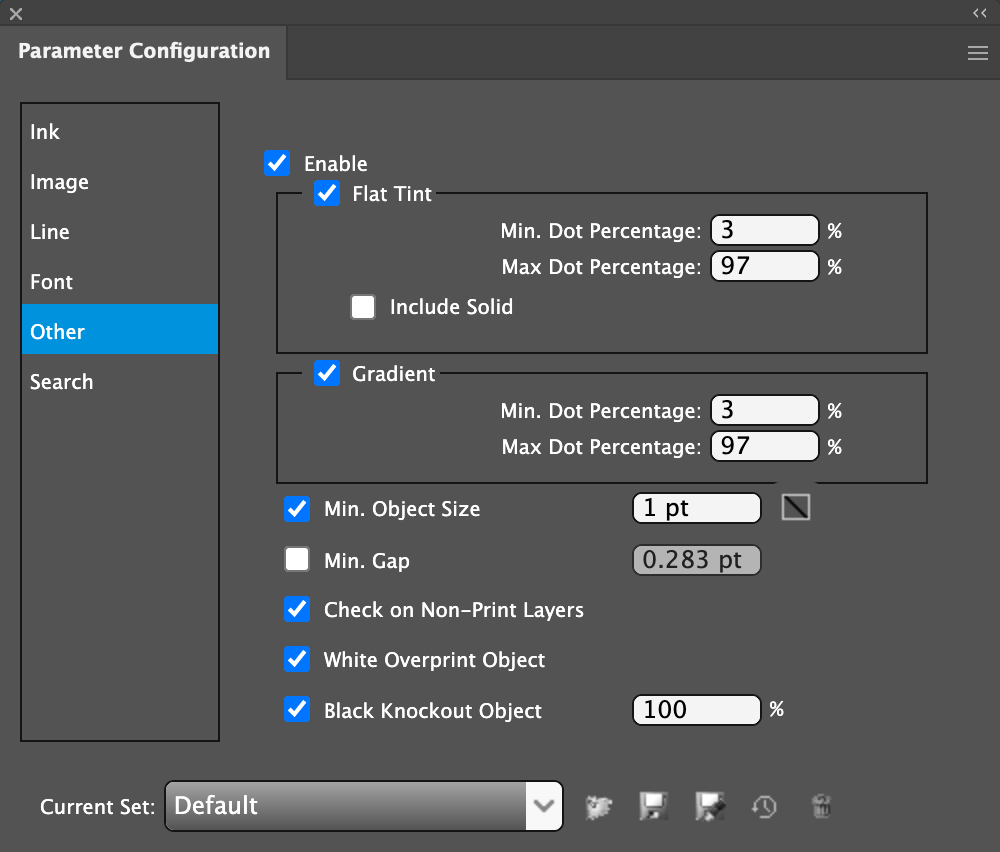Click the save parameter set floppy icon
Screen dimensions: 1000x852
coord(653,806)
